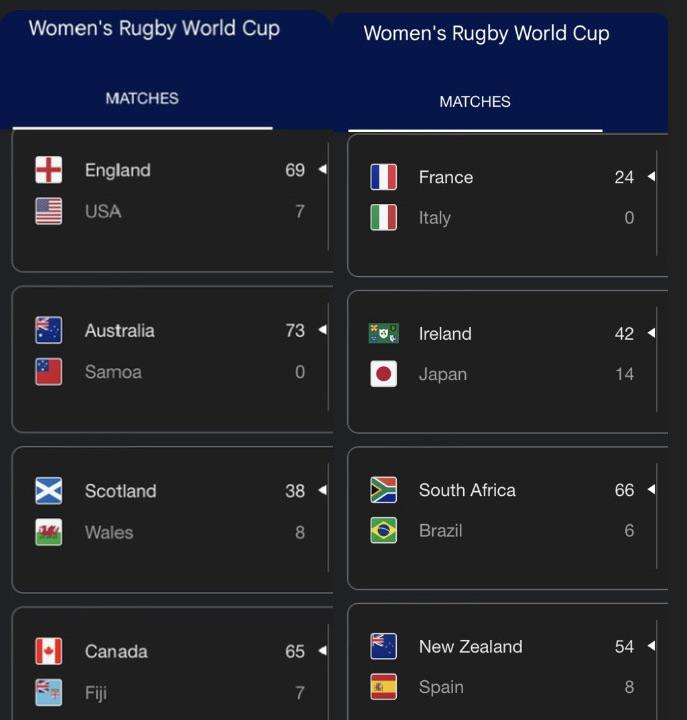This screenshot has width=687, height=720.
Task: Select the Ireland rugby crest icon
Action: click(383, 333)
